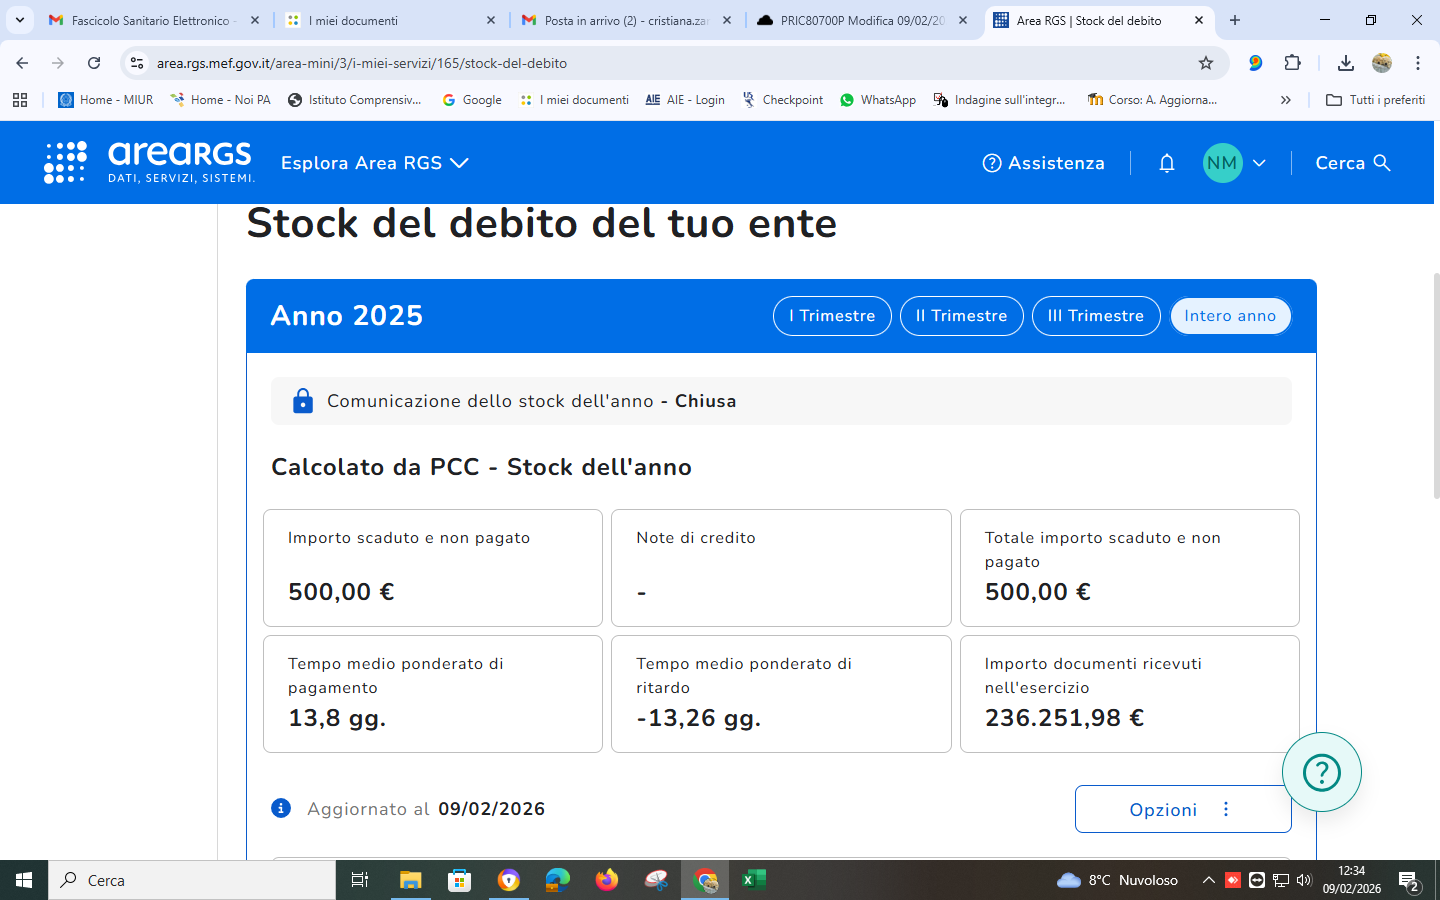Image resolution: width=1440 pixels, height=900 pixels.
Task: Select the II Trimestre period
Action: [961, 316]
